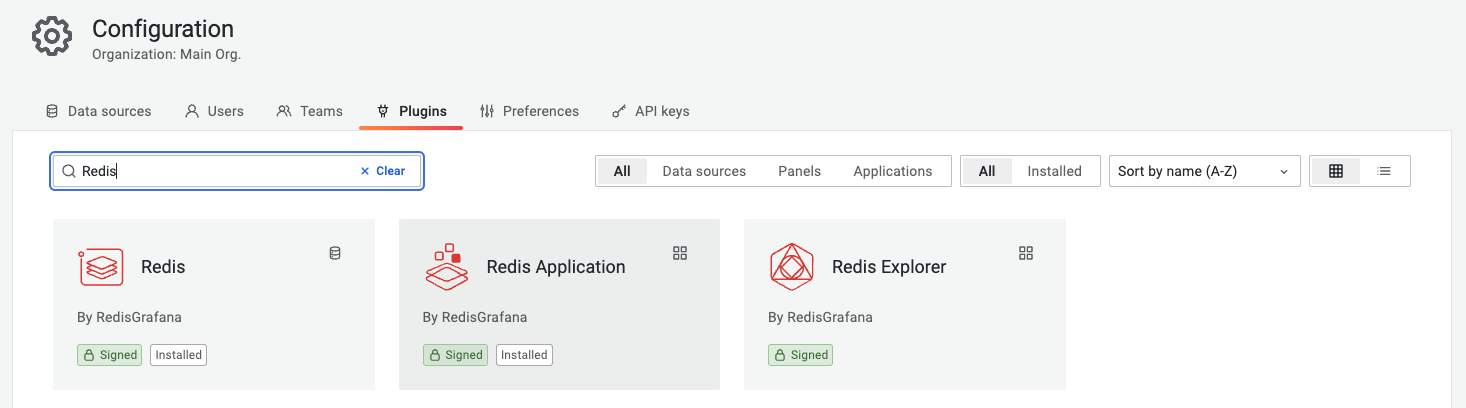Switch to grid view layout
This screenshot has height=408, width=1466.
(x=1335, y=171)
